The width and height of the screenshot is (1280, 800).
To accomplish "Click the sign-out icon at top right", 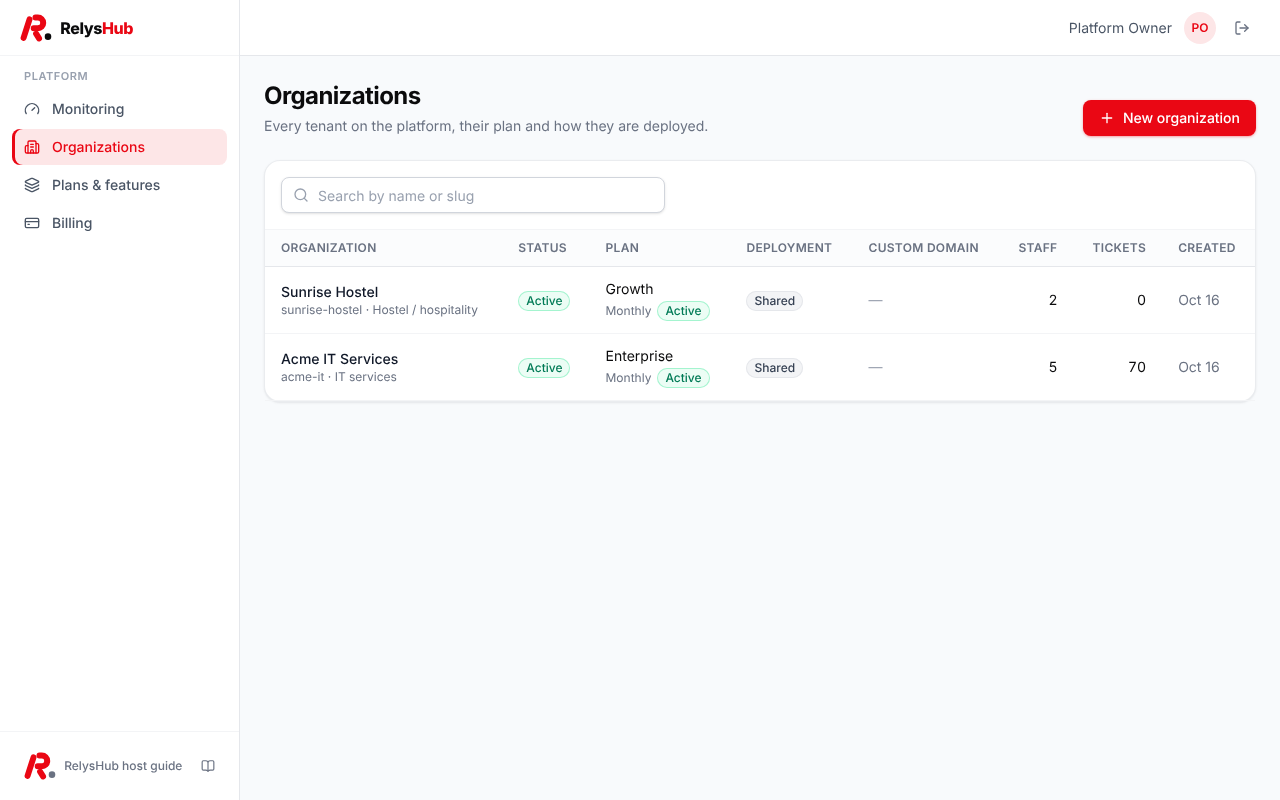I will pos(1242,28).
